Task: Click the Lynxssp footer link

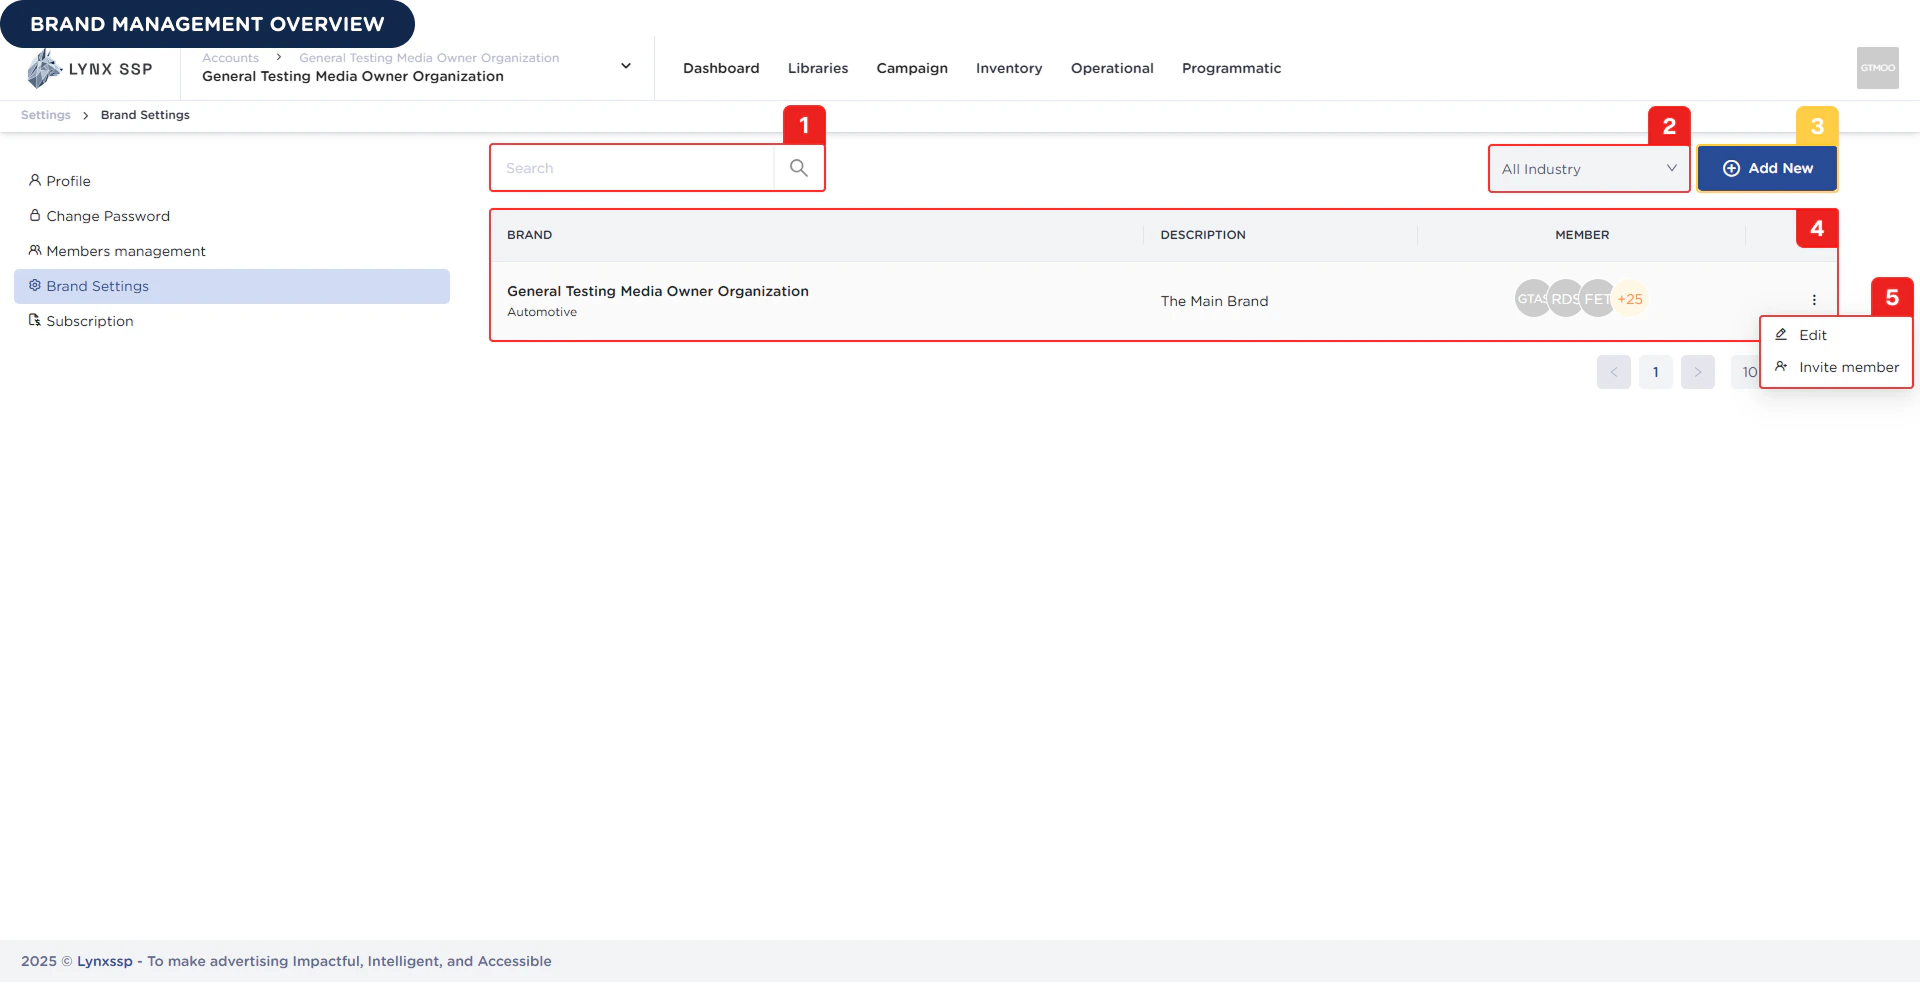Action: (x=105, y=961)
